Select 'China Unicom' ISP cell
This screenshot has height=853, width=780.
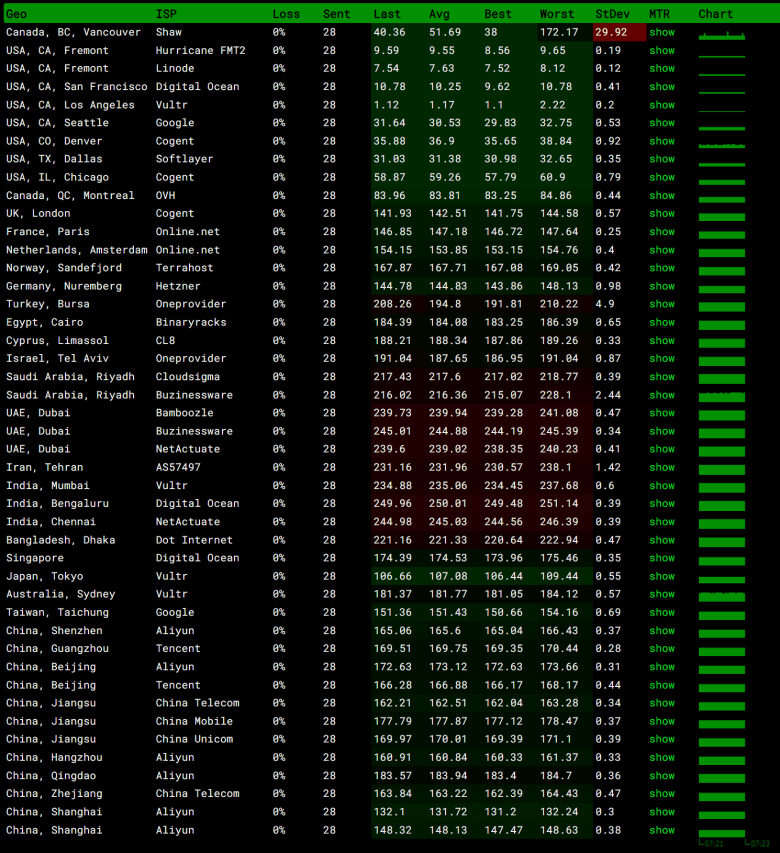[x=194, y=739]
